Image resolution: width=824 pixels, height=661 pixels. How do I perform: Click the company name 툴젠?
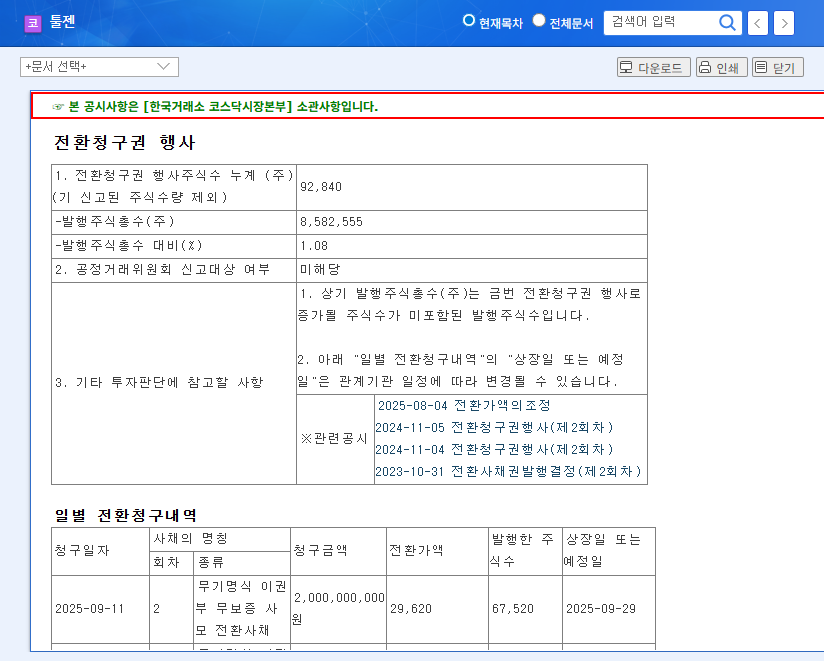pos(63,22)
